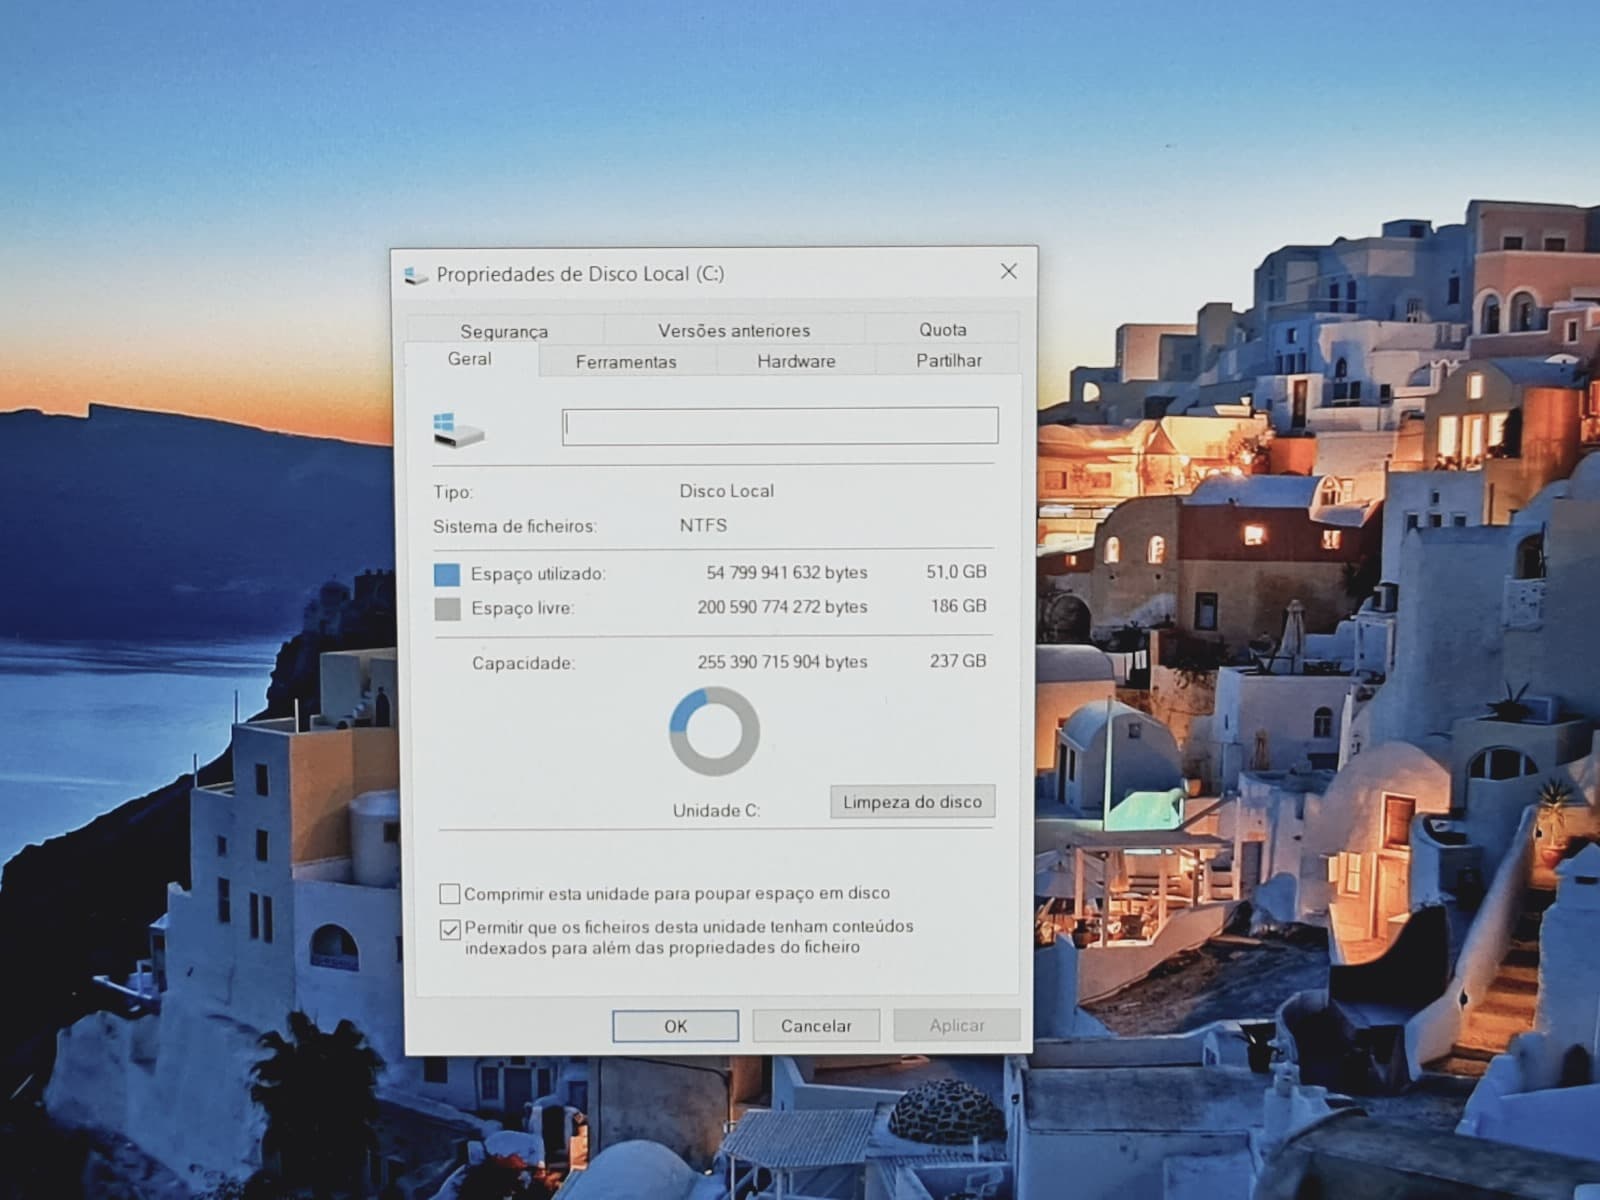Click the Windows drive icon beside name field
Image resolution: width=1600 pixels, height=1200 pixels.
point(458,428)
